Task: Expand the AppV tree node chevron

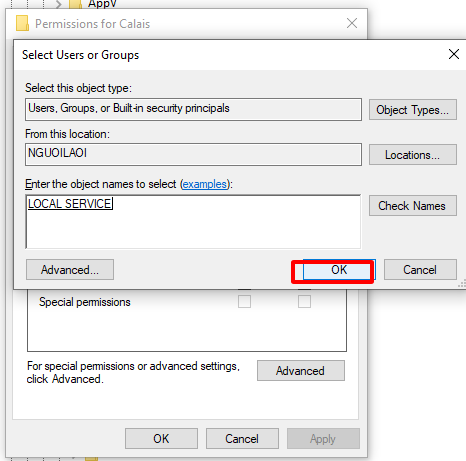Action: tap(59, 4)
